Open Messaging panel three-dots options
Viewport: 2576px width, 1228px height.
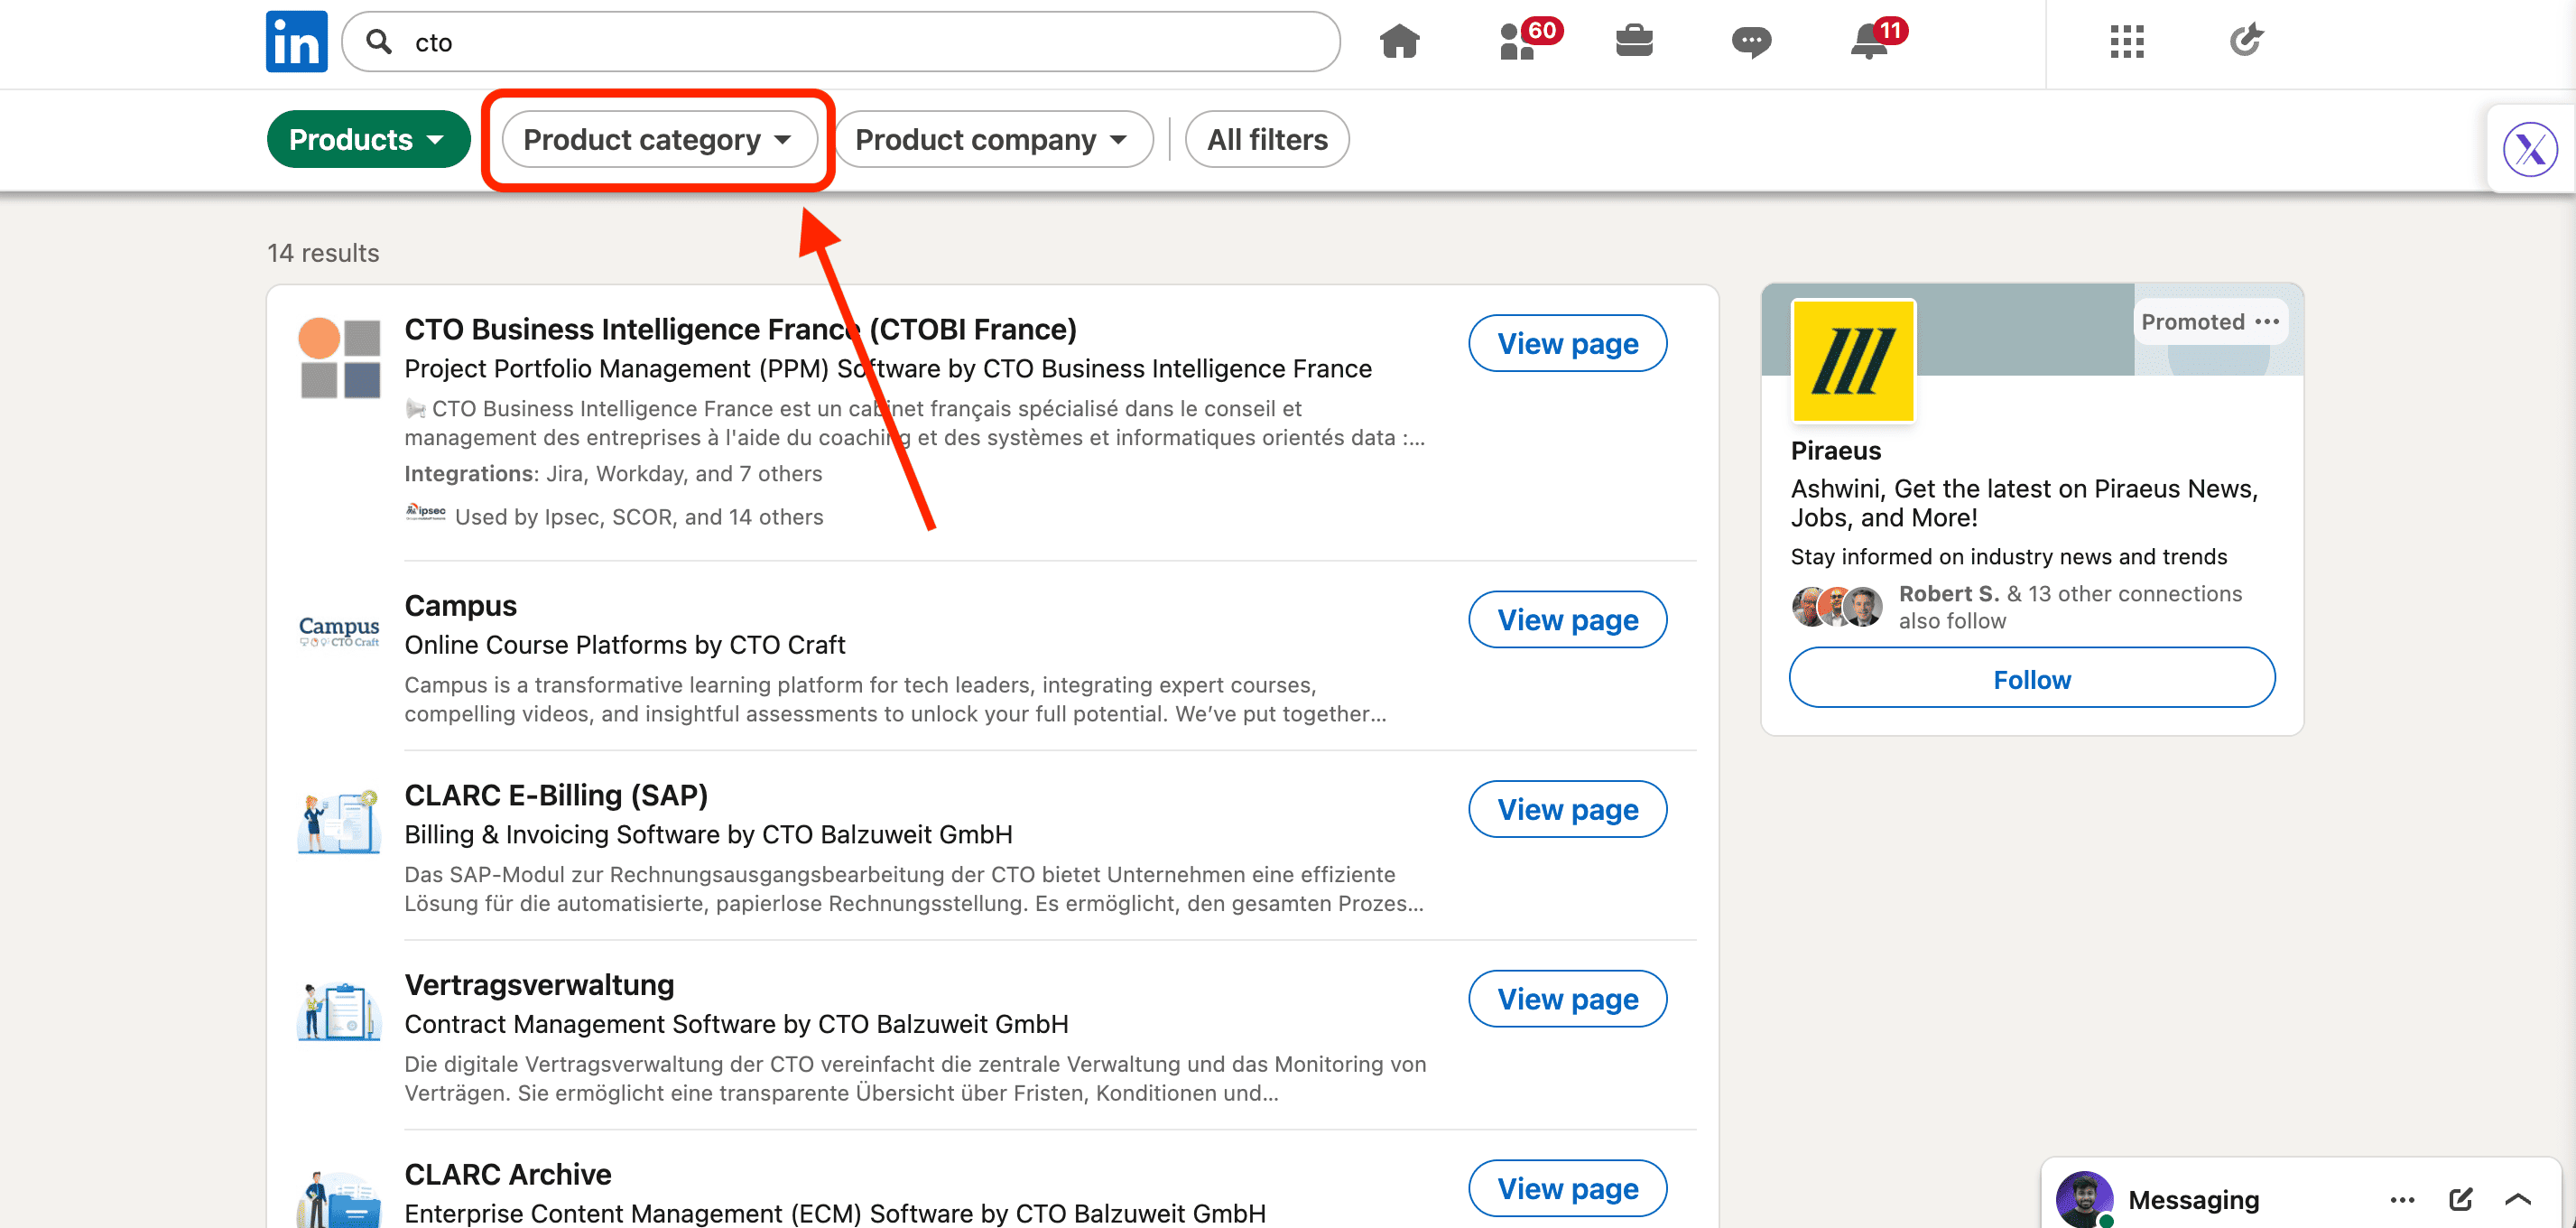(x=2402, y=1199)
